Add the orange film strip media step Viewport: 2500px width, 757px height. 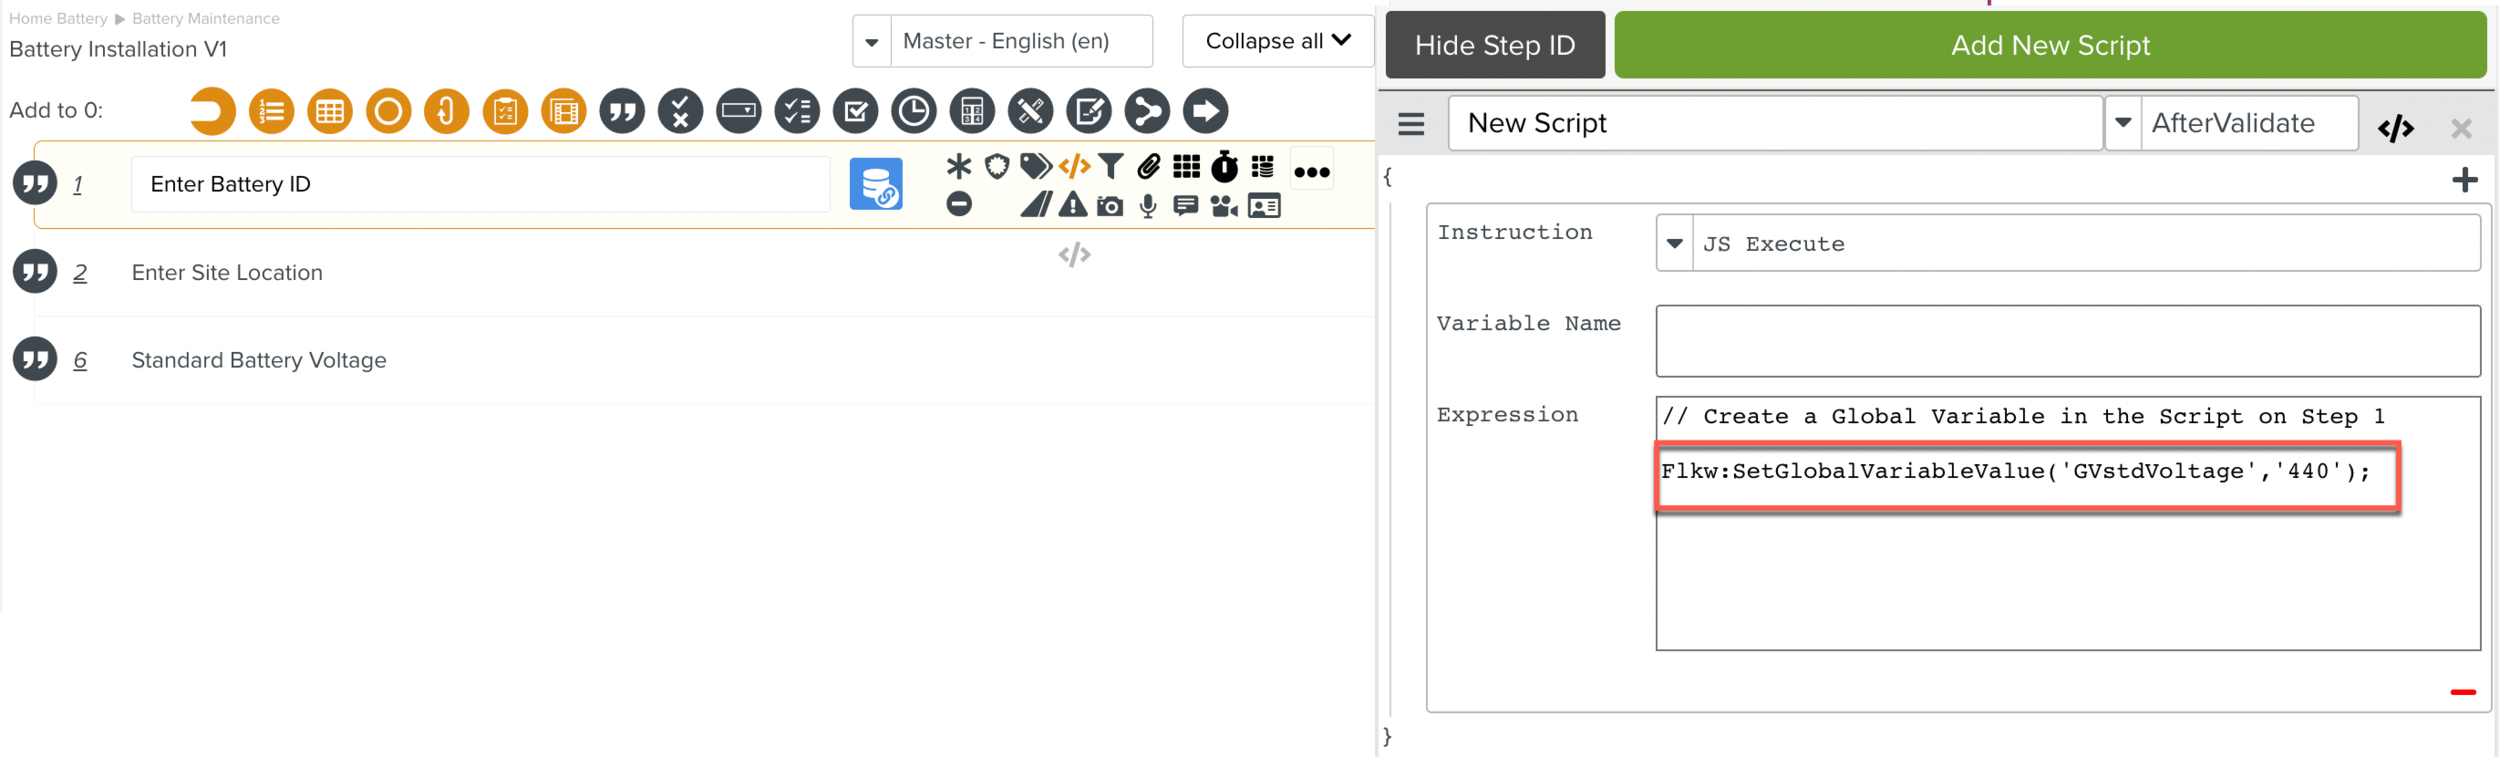pyautogui.click(x=564, y=111)
